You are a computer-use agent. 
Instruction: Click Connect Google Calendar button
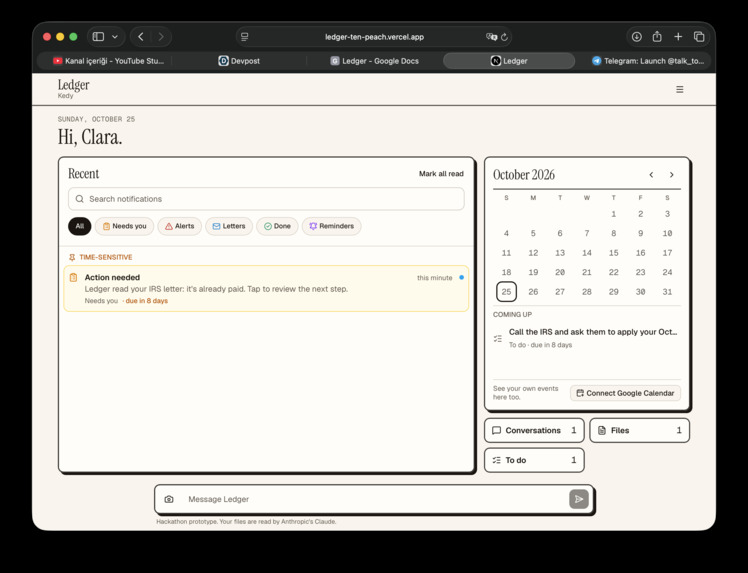(625, 393)
